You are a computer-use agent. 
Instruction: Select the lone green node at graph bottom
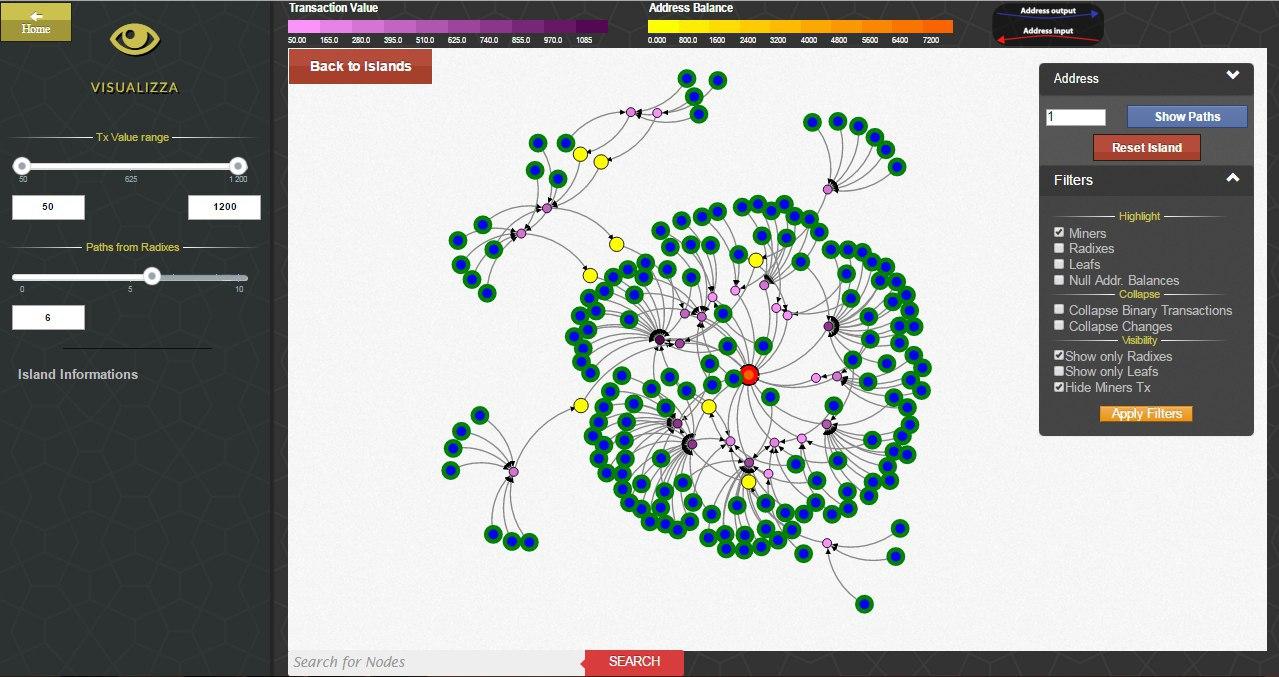pyautogui.click(x=864, y=604)
